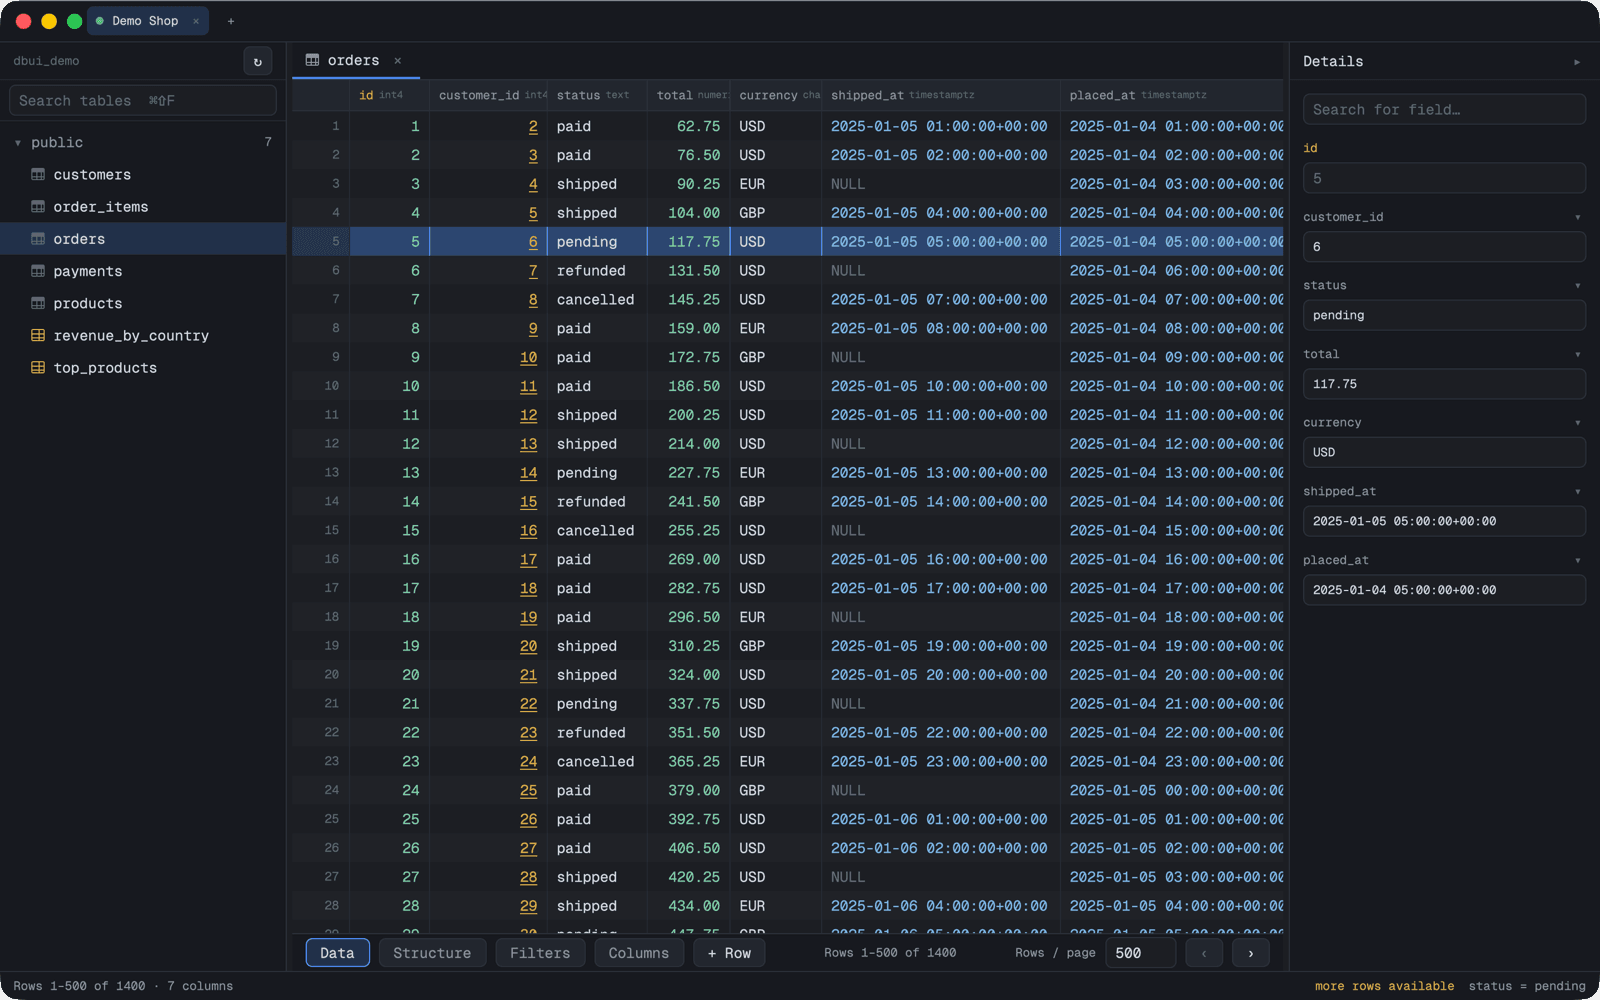Switch to the Data tab

coord(337,953)
